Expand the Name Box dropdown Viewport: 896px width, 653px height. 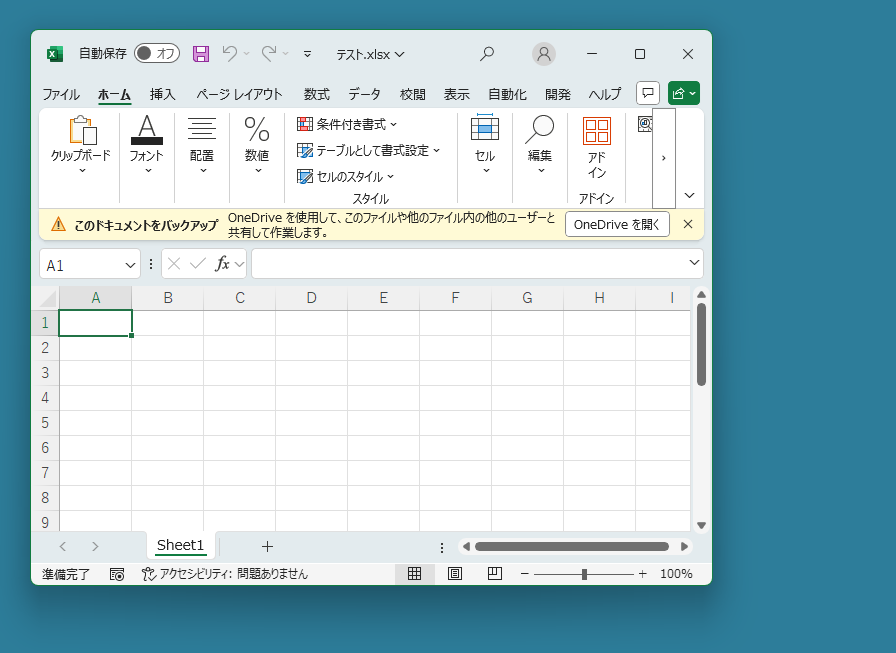(130, 265)
